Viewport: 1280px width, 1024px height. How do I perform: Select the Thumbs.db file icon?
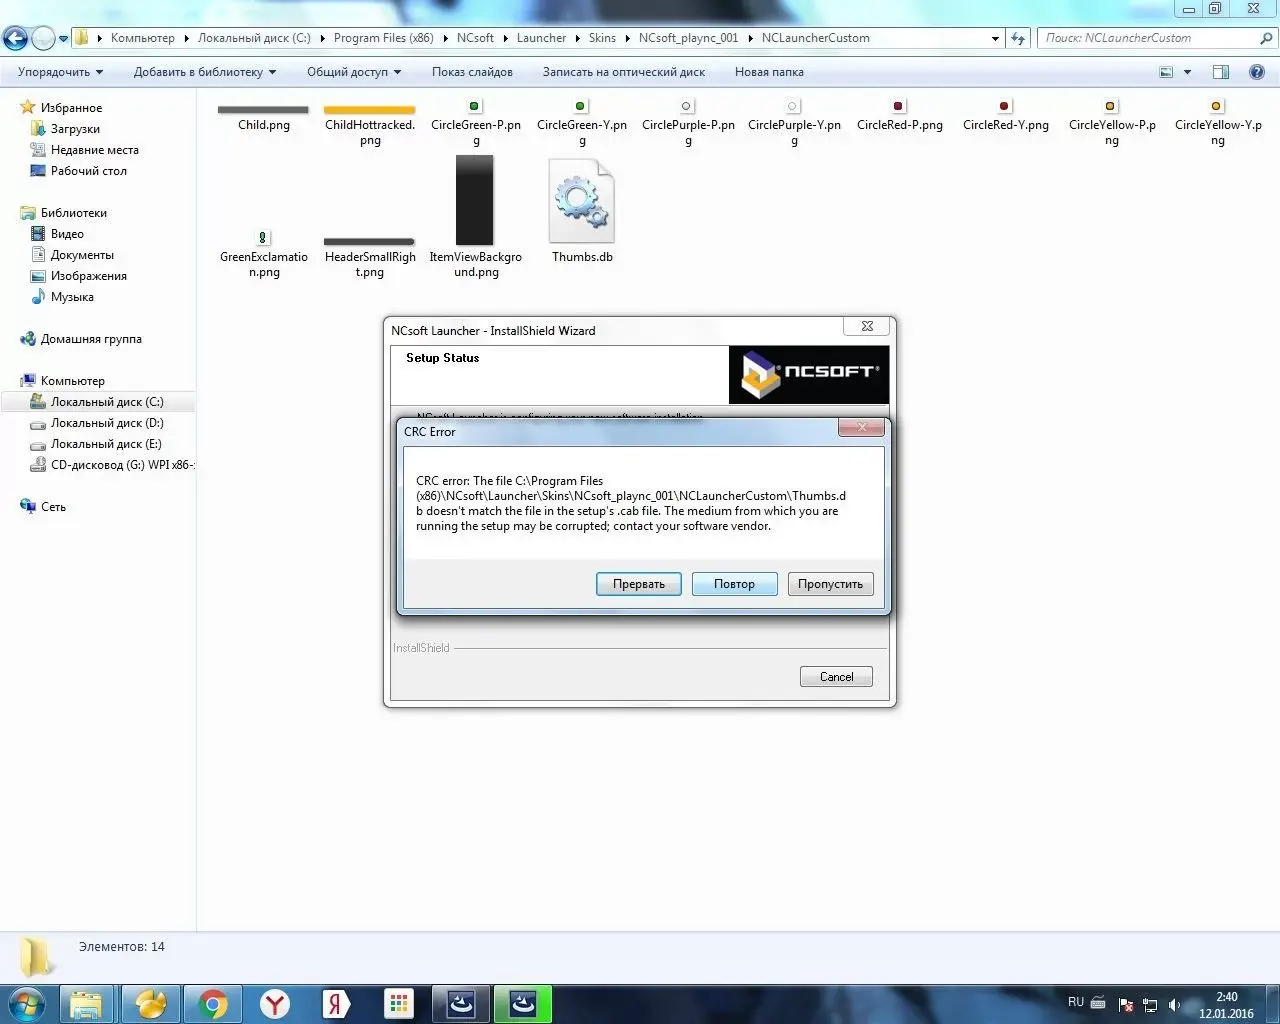[x=582, y=201]
